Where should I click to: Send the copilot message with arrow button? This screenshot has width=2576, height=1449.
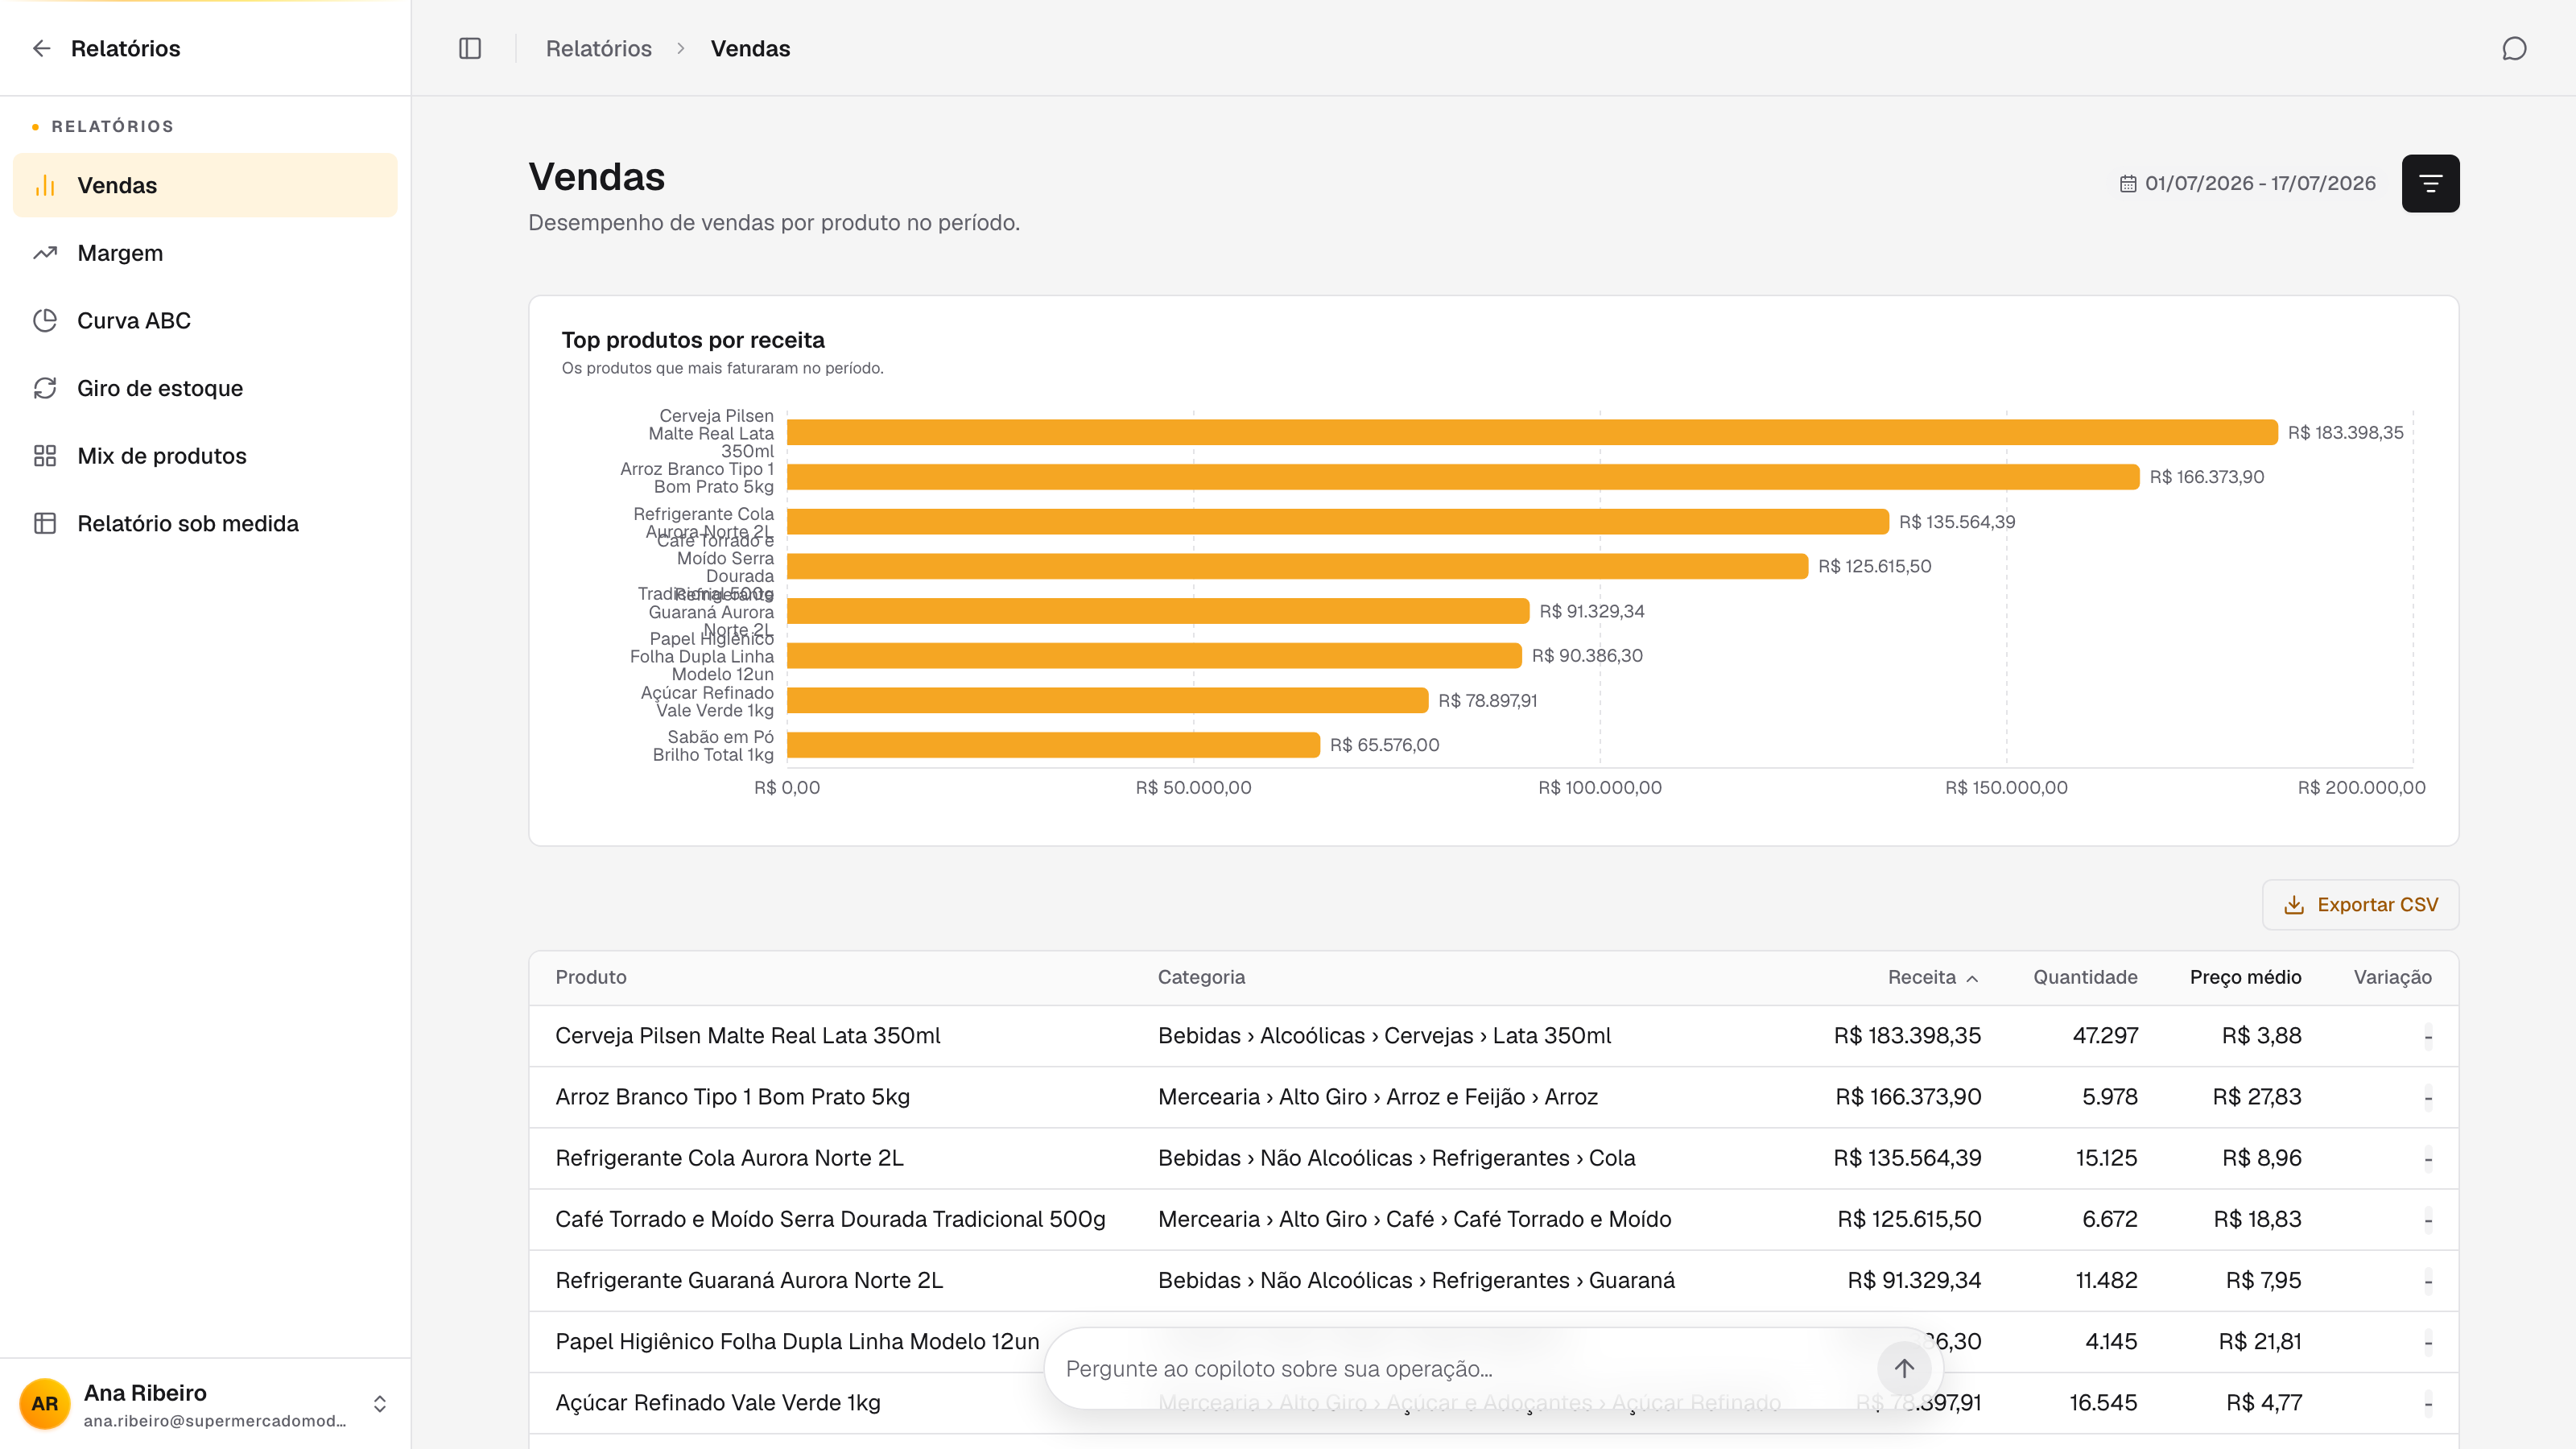pyautogui.click(x=1903, y=1368)
